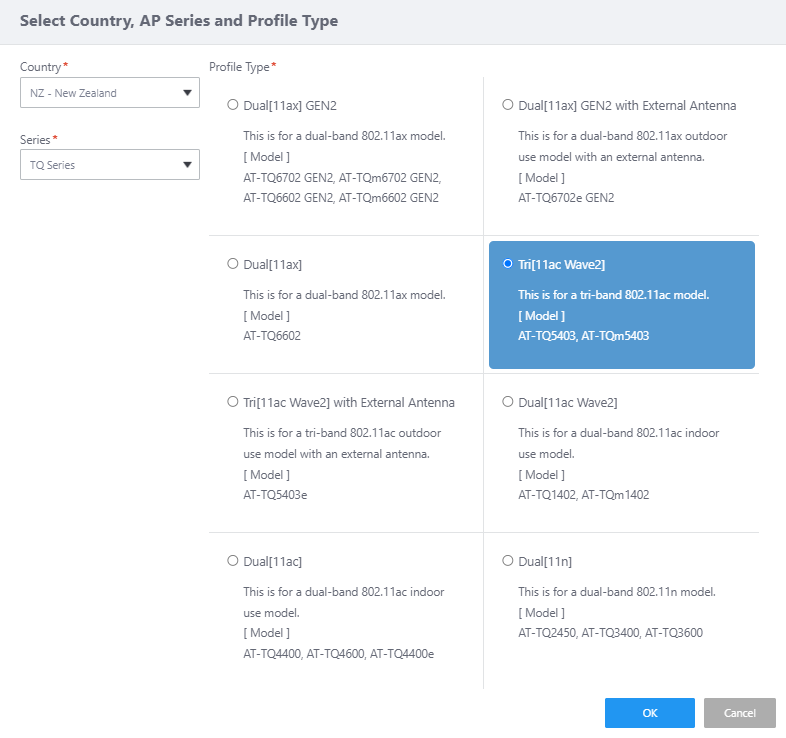This screenshot has width=786, height=738.
Task: Choose Dual[11ax] GEN2 with External Antenna option
Action: click(508, 105)
